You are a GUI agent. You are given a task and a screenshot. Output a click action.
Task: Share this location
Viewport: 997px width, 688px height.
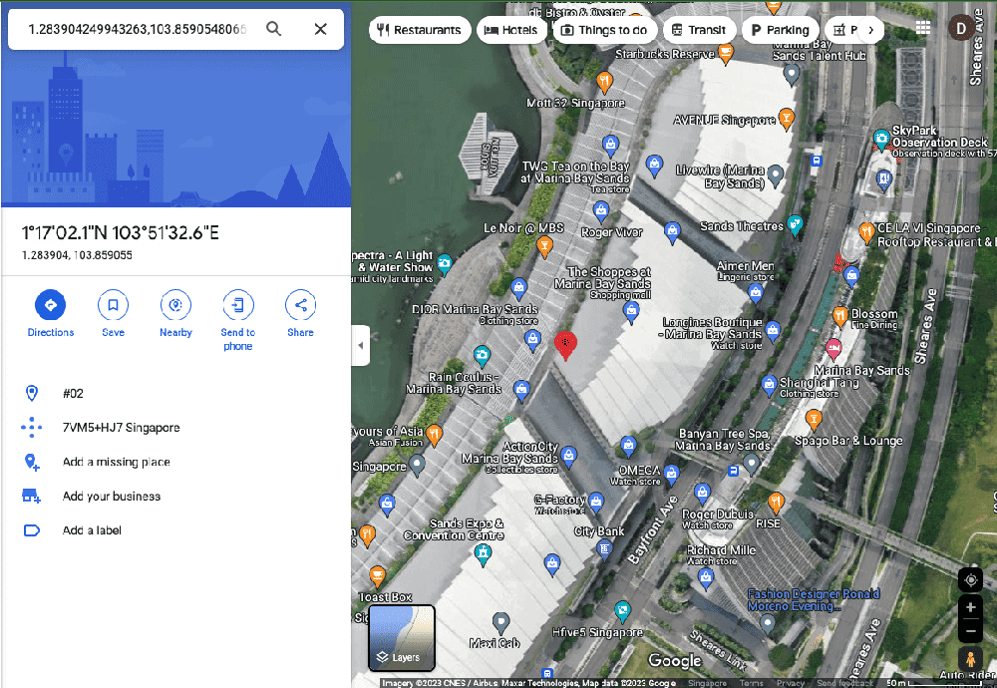300,305
